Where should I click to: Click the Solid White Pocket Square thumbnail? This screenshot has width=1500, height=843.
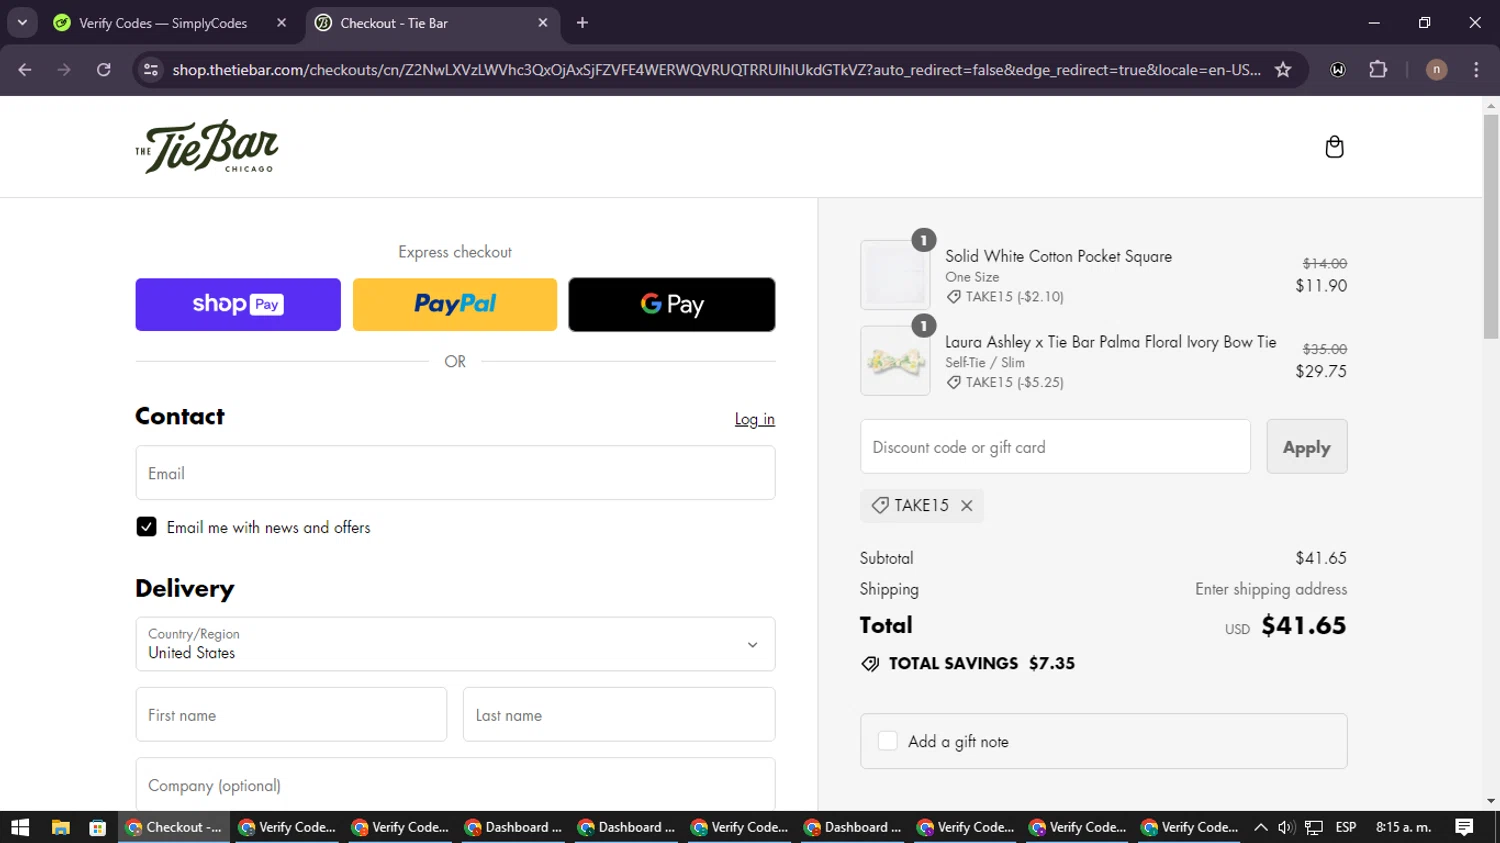click(x=895, y=275)
